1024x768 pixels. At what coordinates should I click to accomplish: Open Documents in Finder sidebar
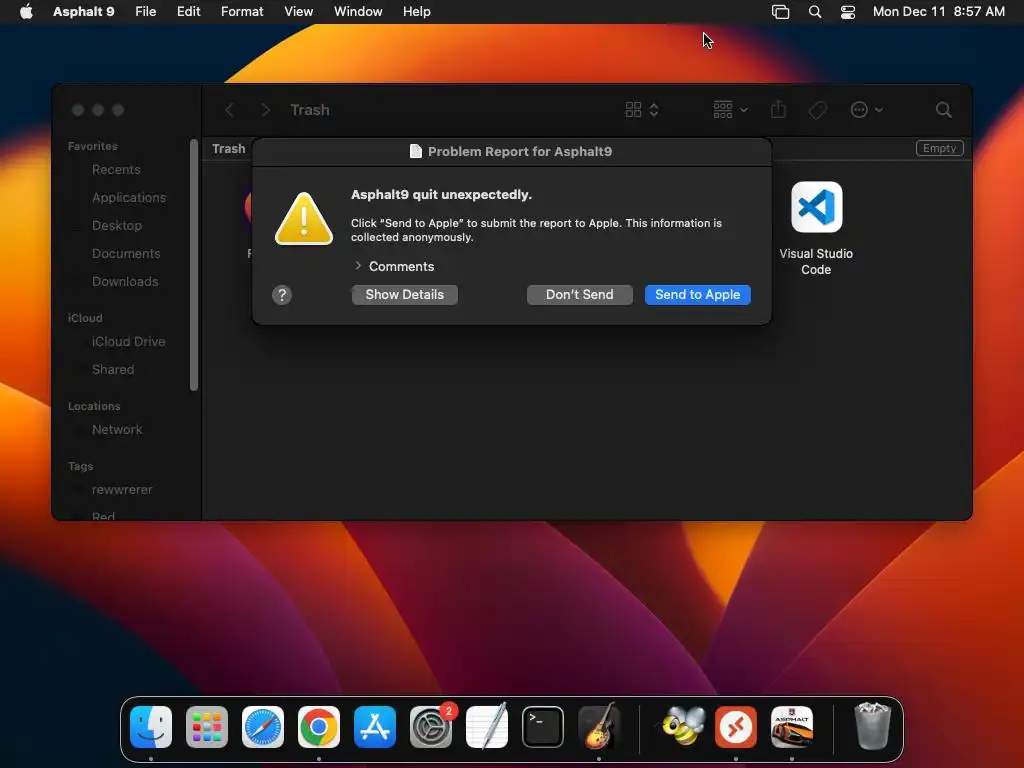[x=126, y=254]
